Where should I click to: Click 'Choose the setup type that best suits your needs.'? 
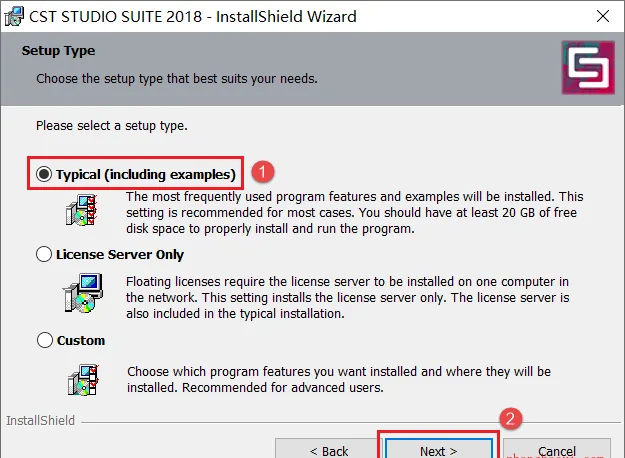coord(177,79)
